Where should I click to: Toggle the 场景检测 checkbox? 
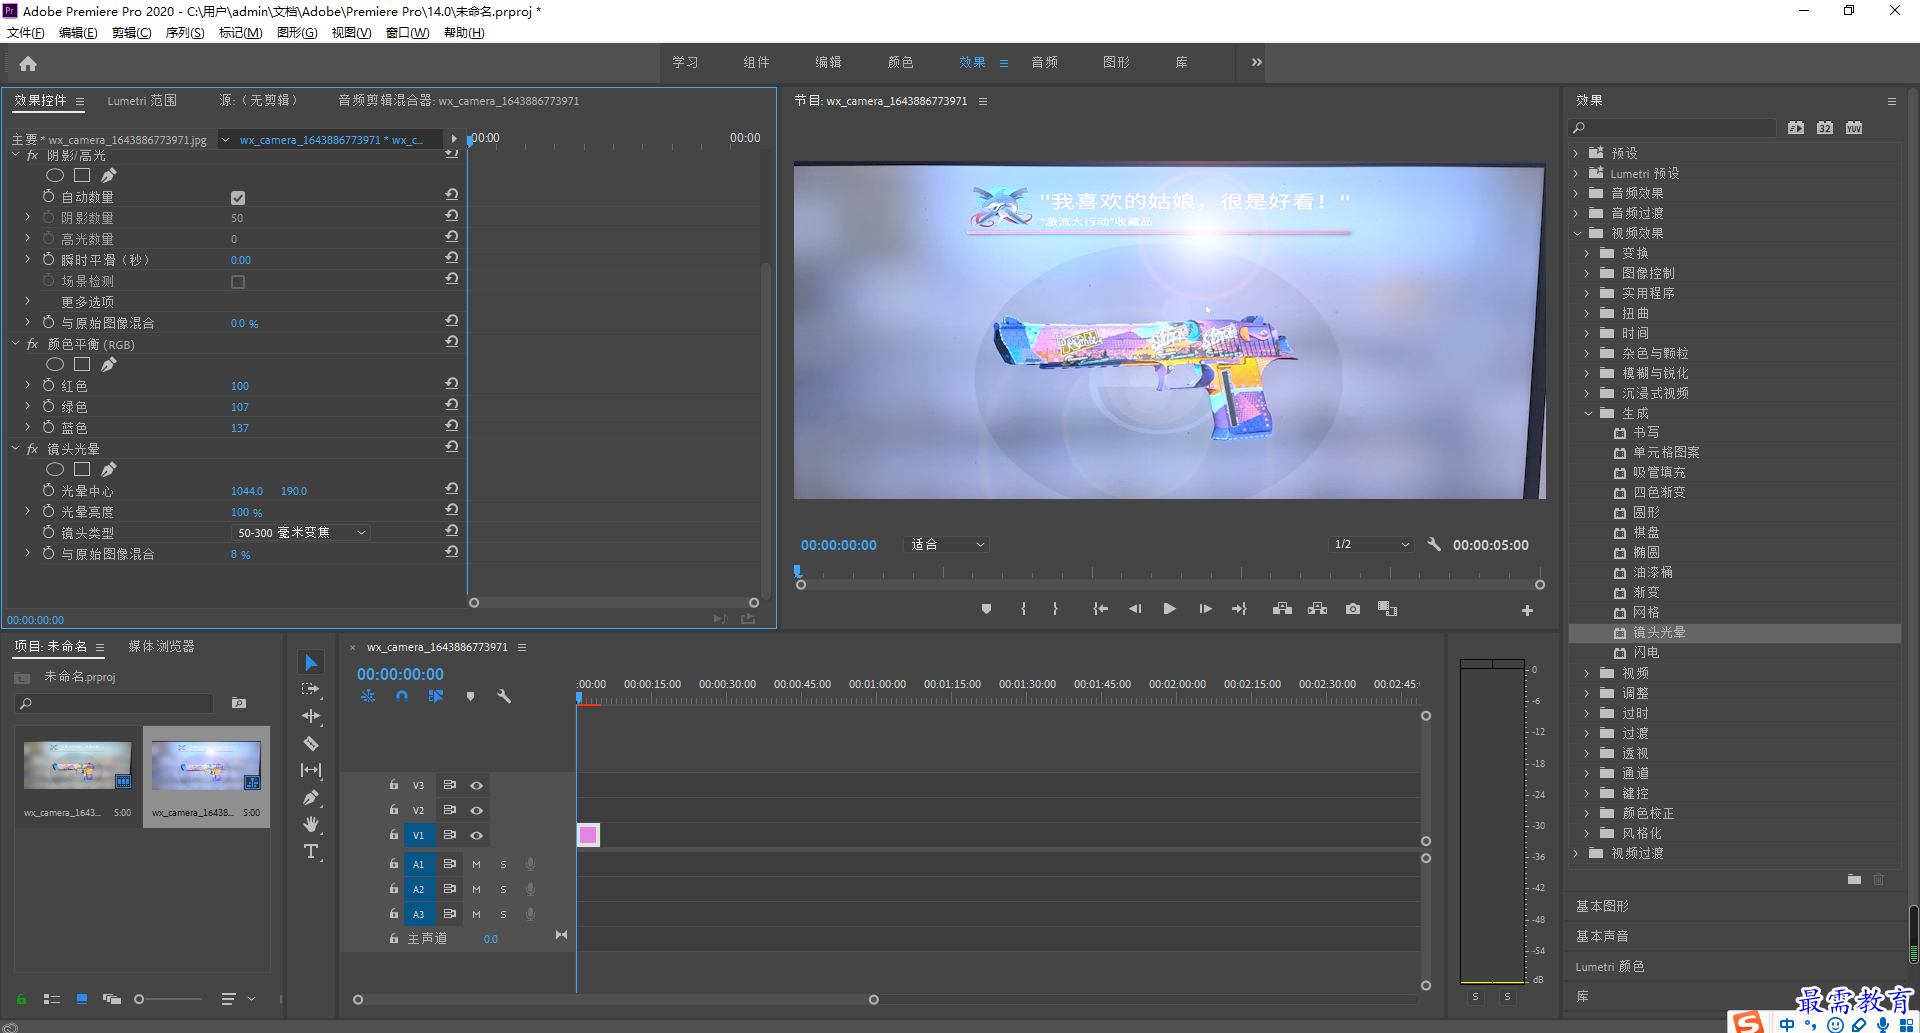click(x=238, y=282)
